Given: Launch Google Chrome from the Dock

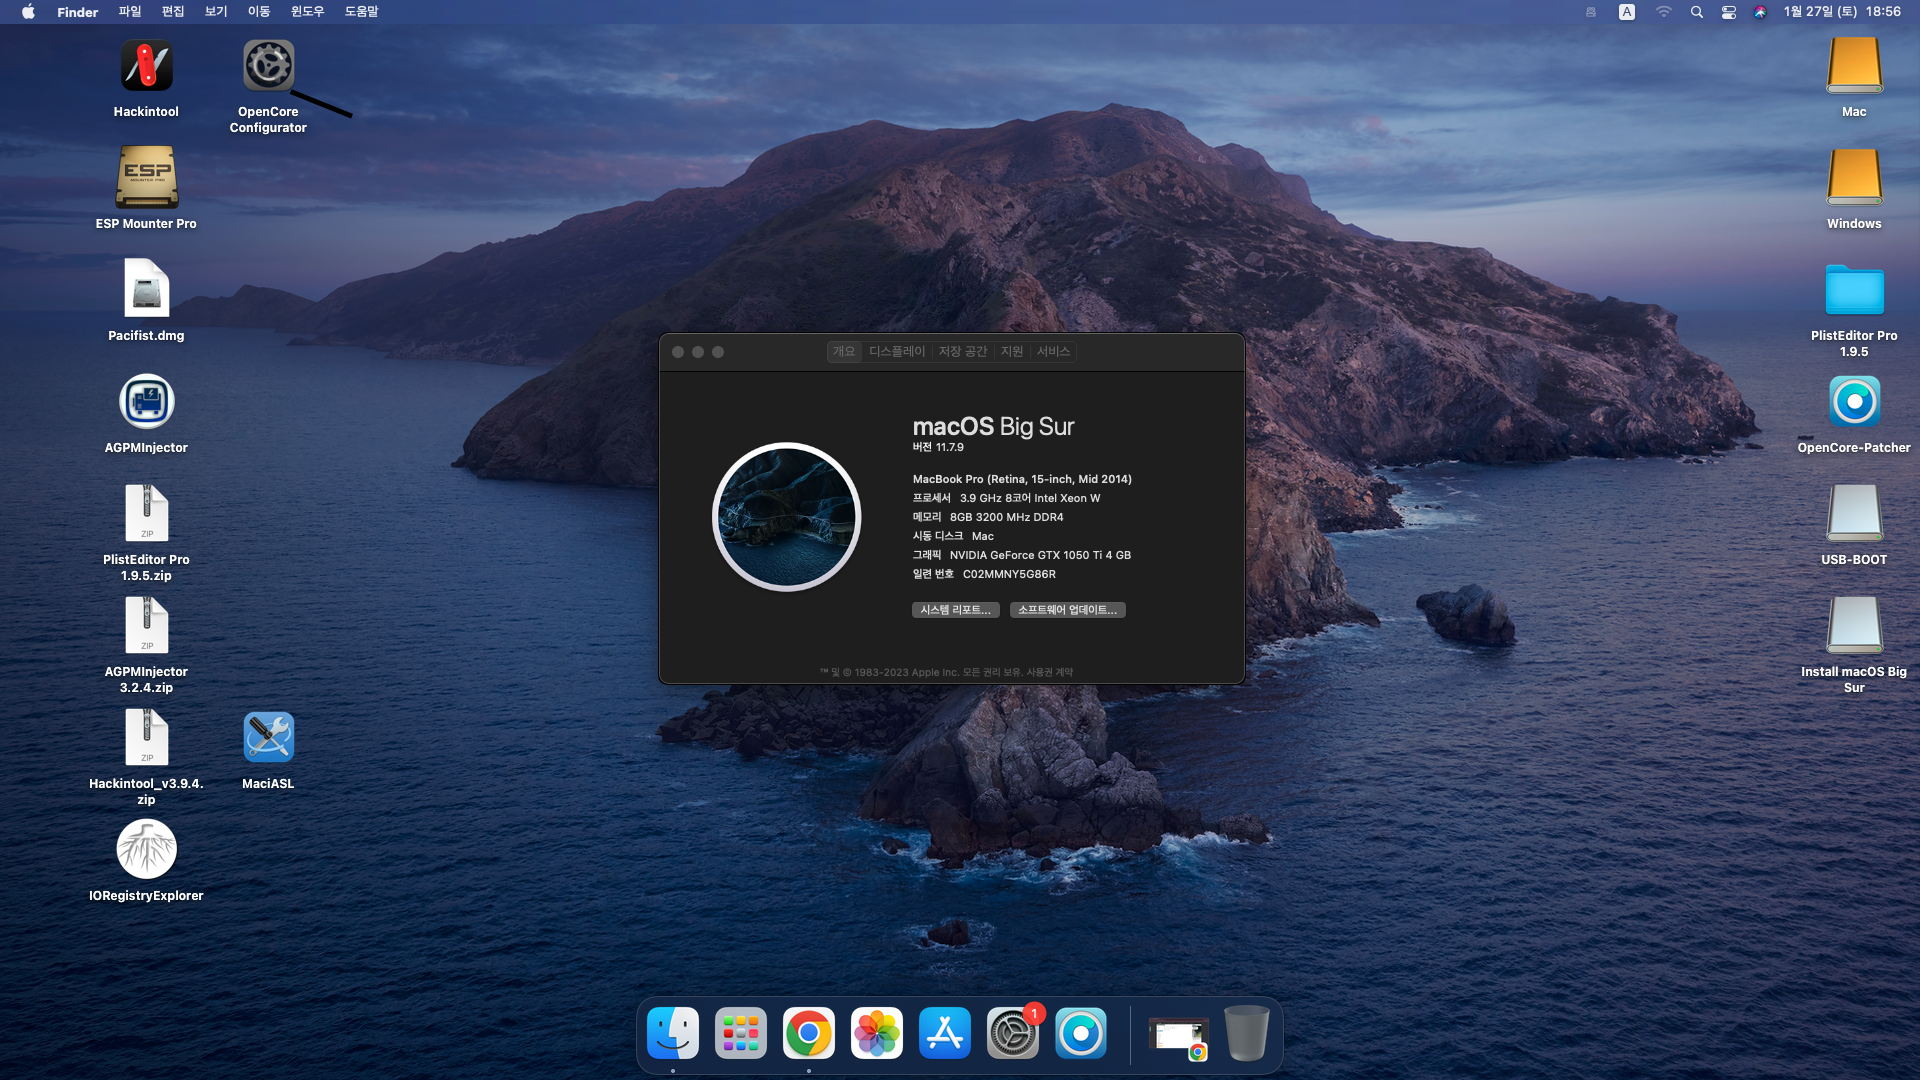Looking at the screenshot, I should (x=809, y=1033).
